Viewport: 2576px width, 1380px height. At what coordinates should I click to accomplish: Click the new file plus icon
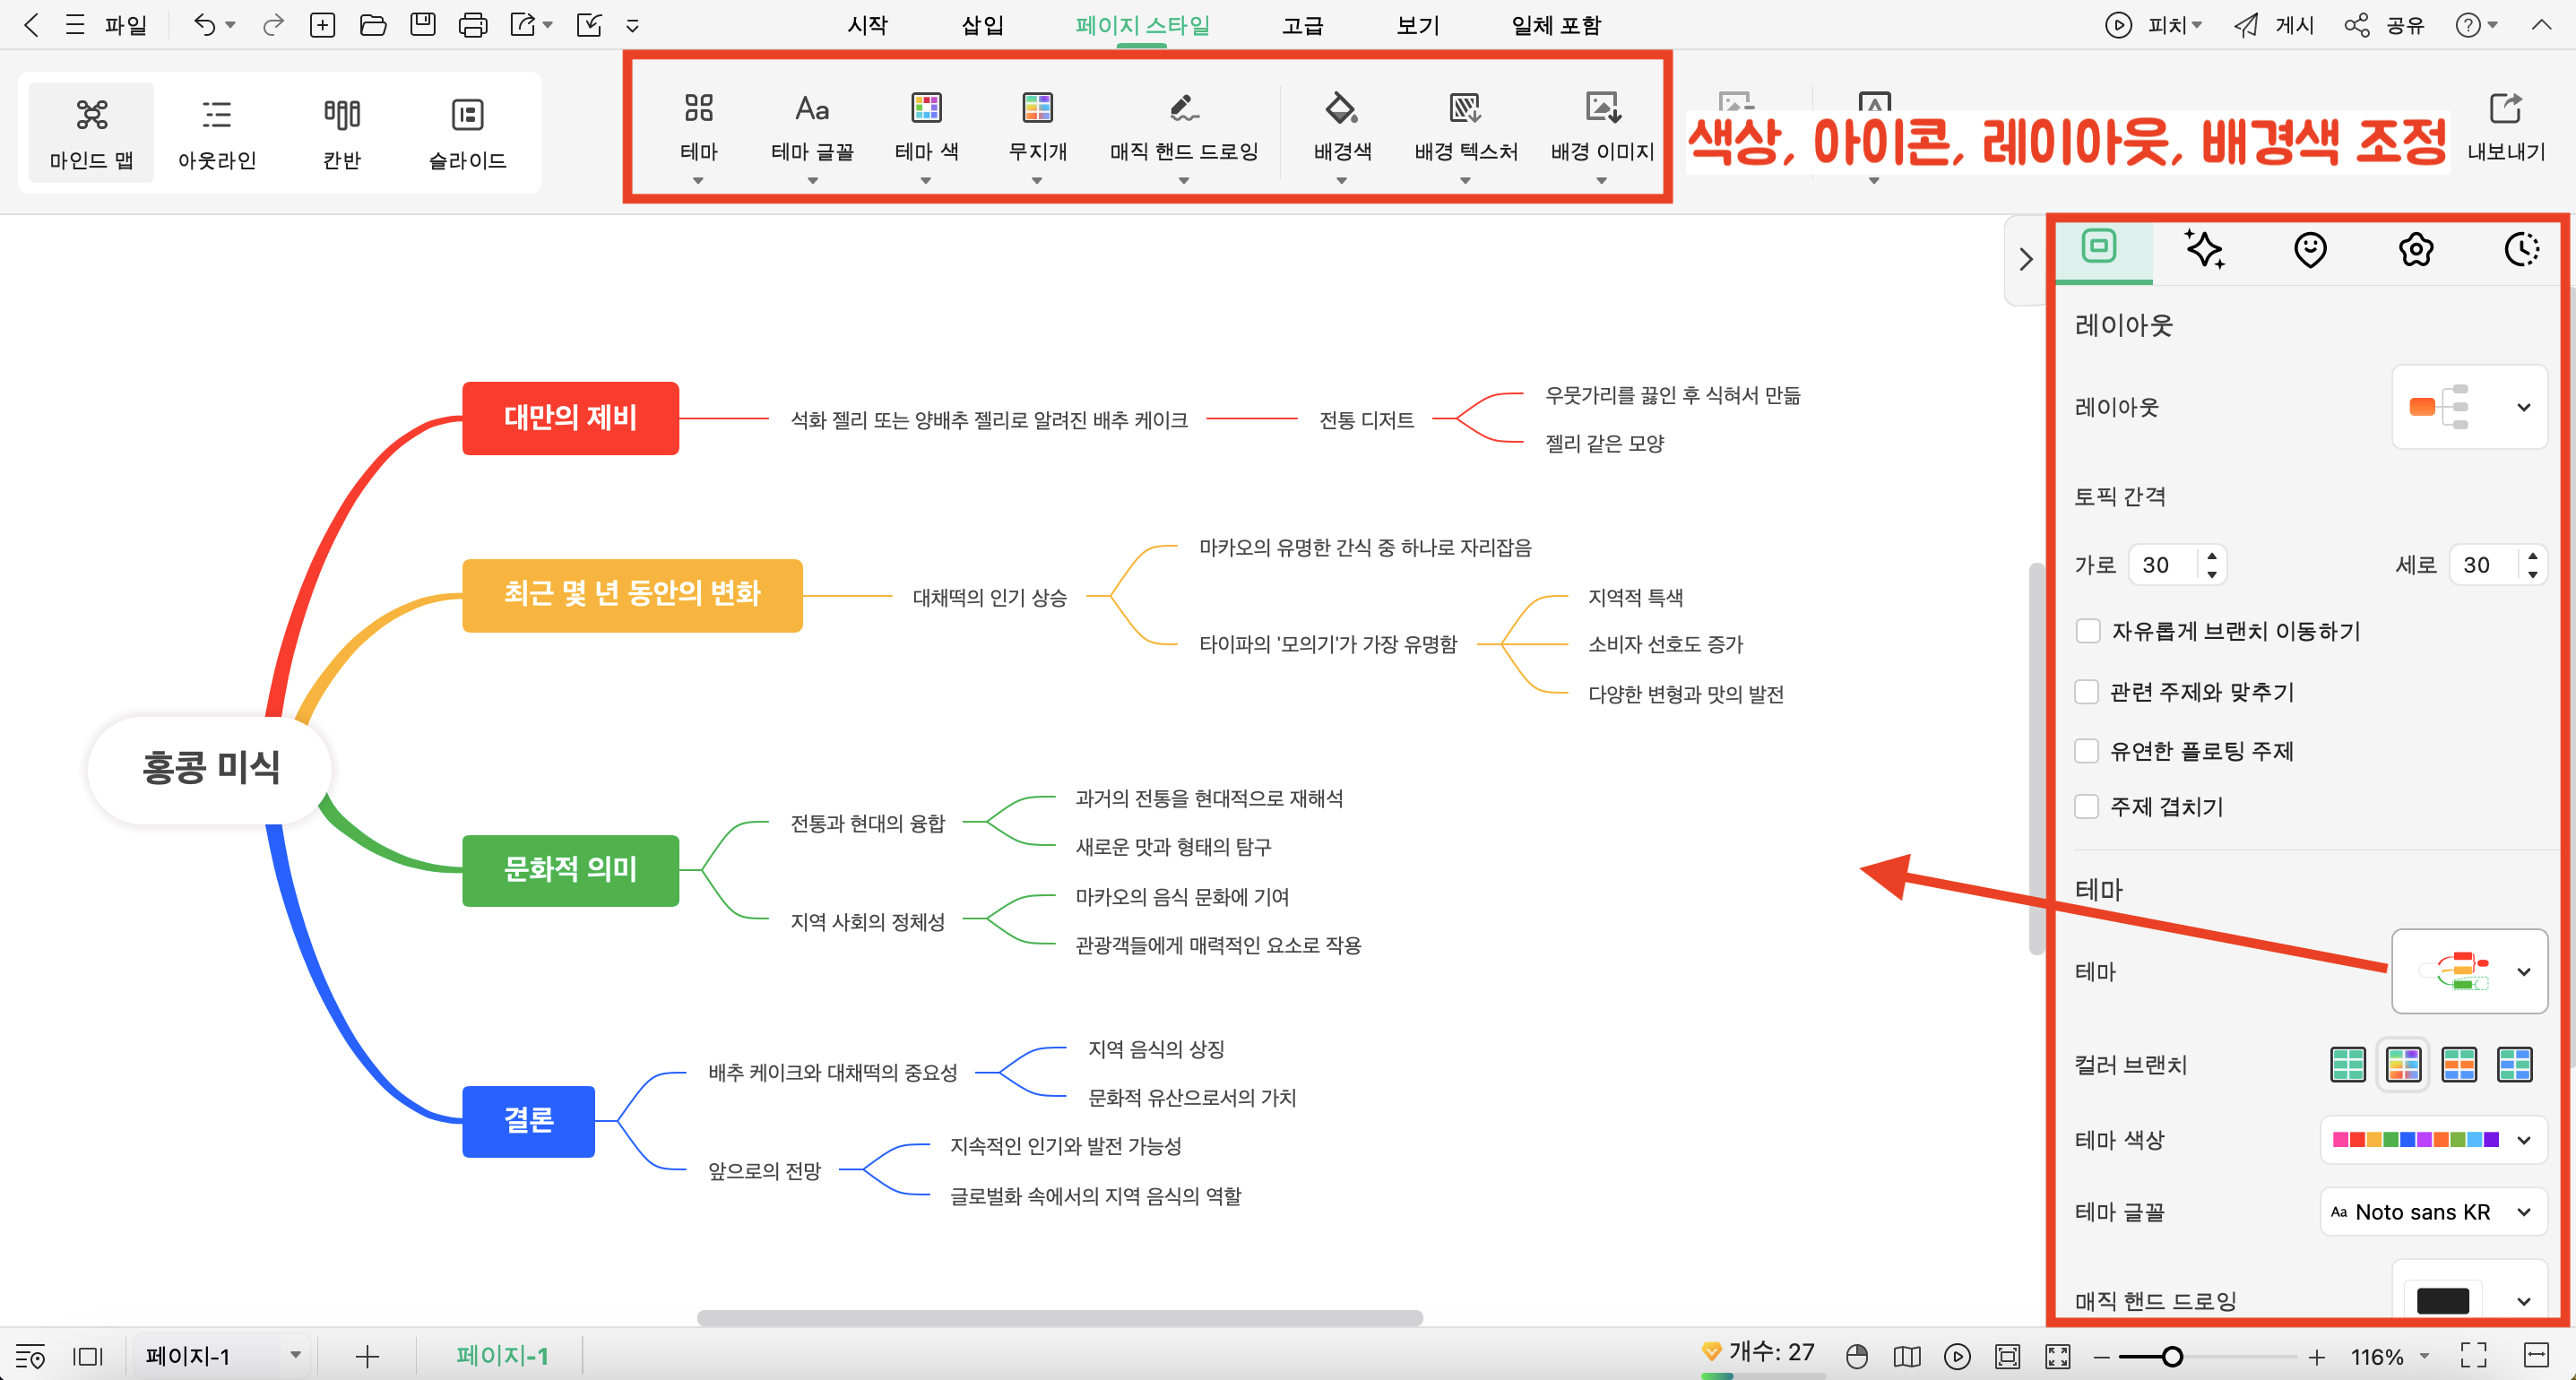click(x=322, y=25)
